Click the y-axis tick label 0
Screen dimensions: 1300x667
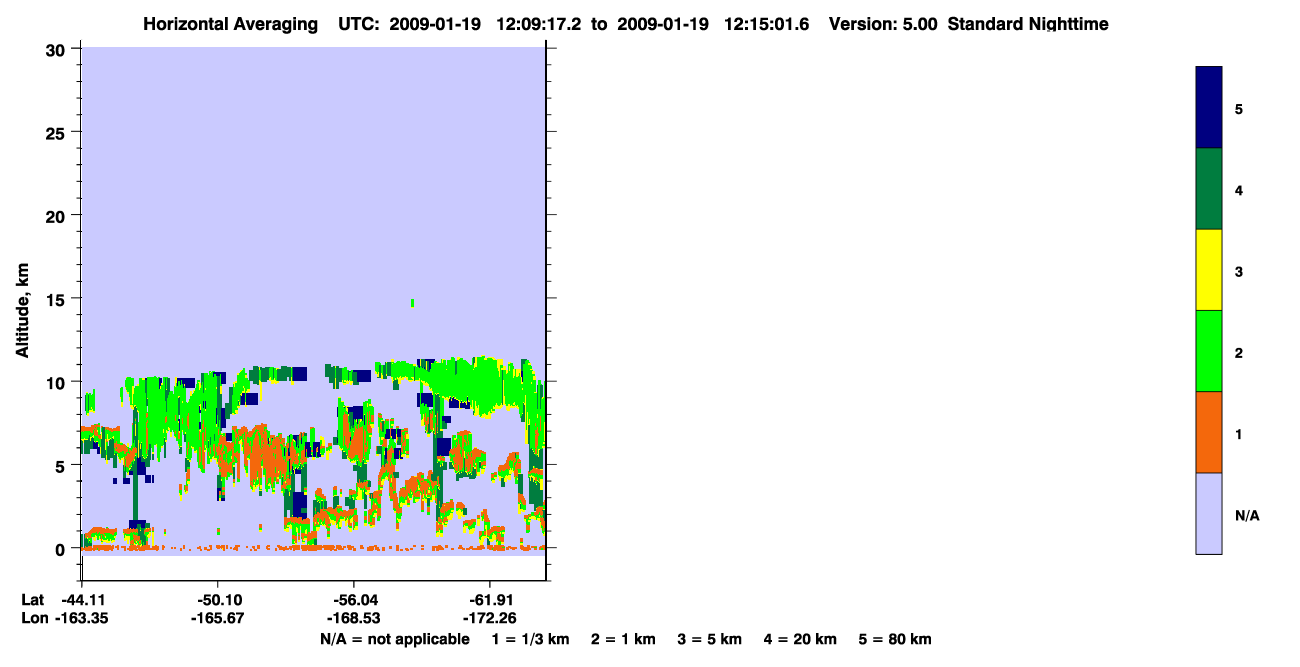(x=62, y=549)
